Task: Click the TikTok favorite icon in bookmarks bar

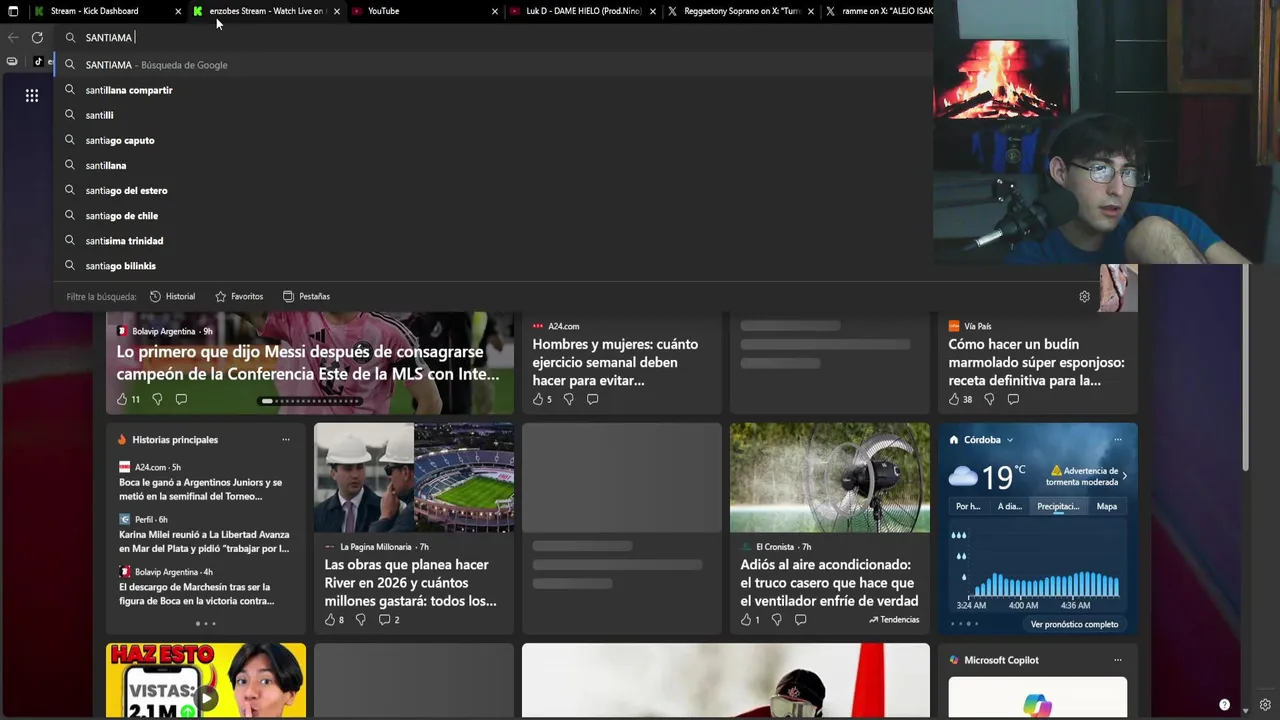Action: pyautogui.click(x=39, y=62)
